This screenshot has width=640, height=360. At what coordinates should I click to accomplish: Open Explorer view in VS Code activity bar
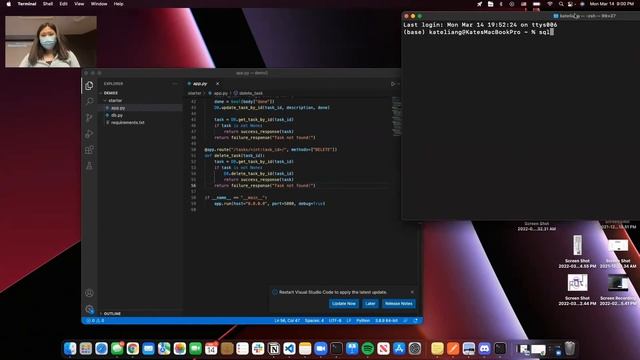point(89,85)
